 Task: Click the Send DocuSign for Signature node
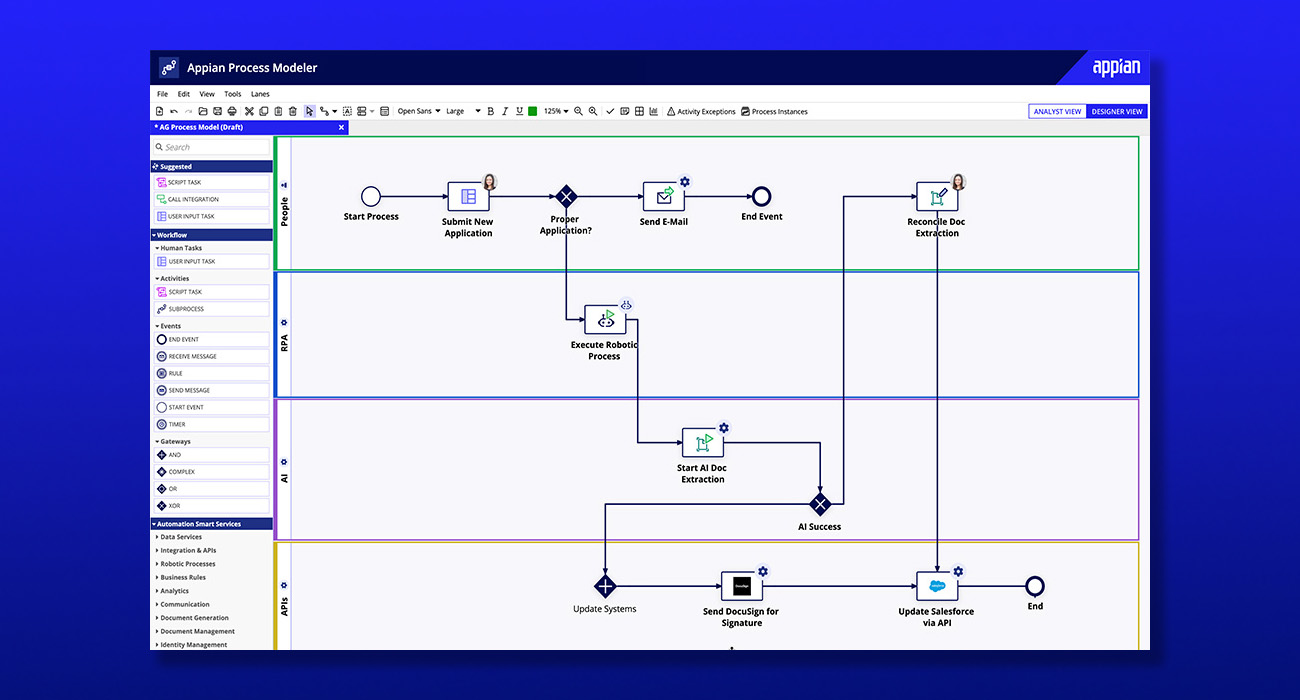[x=741, y=586]
